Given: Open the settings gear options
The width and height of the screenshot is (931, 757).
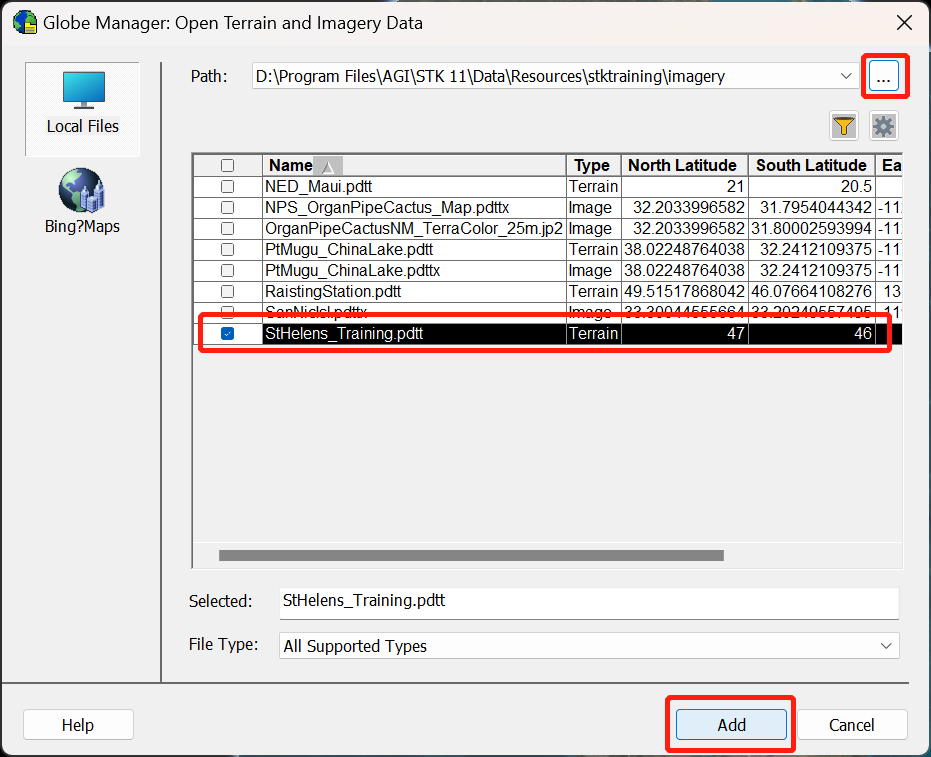Looking at the screenshot, I should [883, 125].
